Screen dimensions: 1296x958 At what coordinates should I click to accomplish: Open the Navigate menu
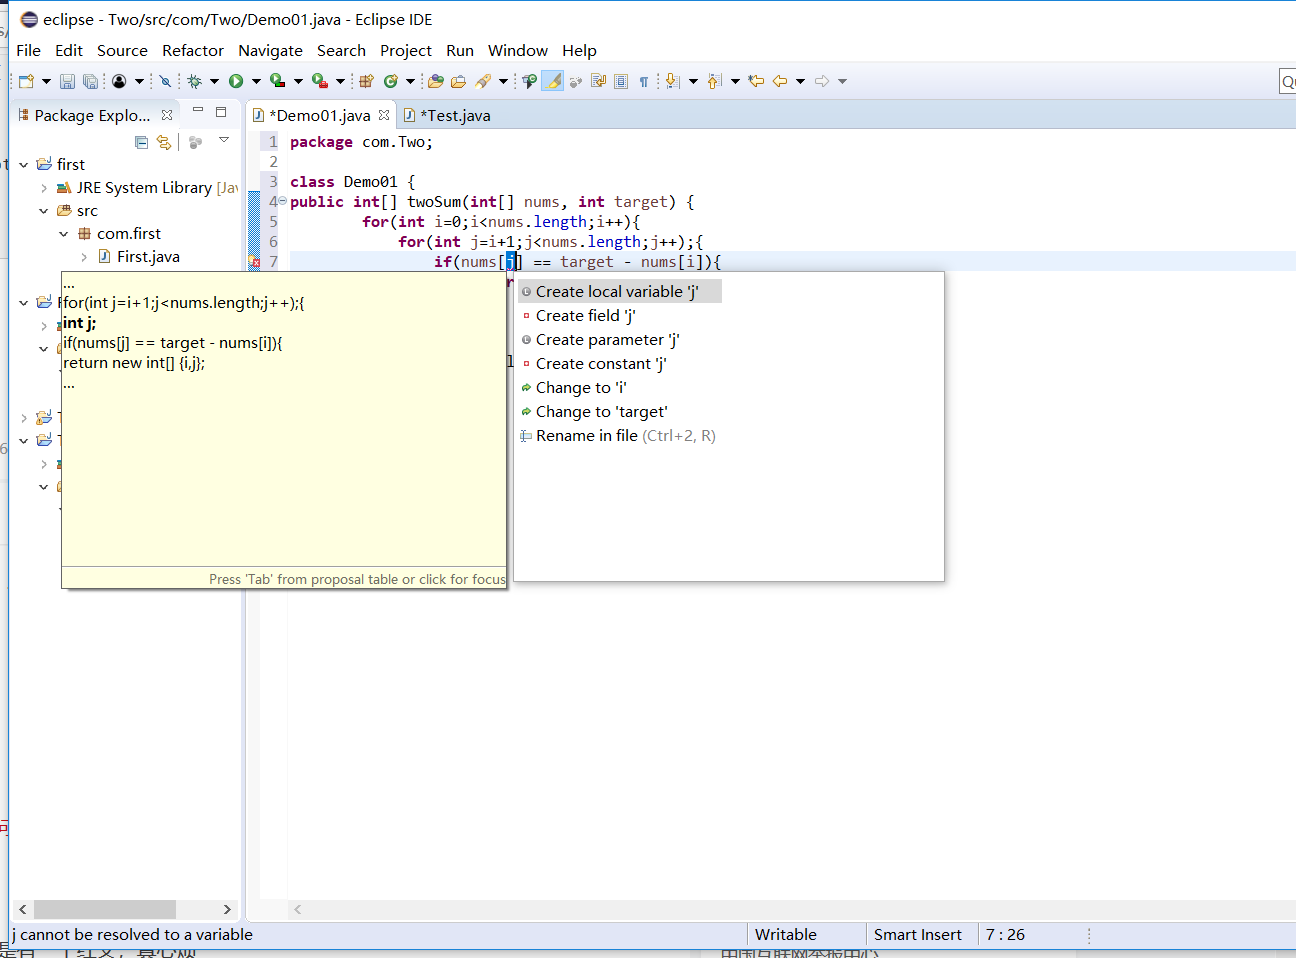pos(270,50)
